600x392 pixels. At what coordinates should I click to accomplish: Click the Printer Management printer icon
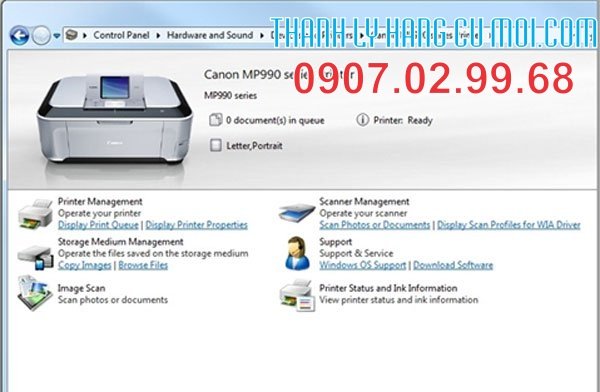coord(36,214)
